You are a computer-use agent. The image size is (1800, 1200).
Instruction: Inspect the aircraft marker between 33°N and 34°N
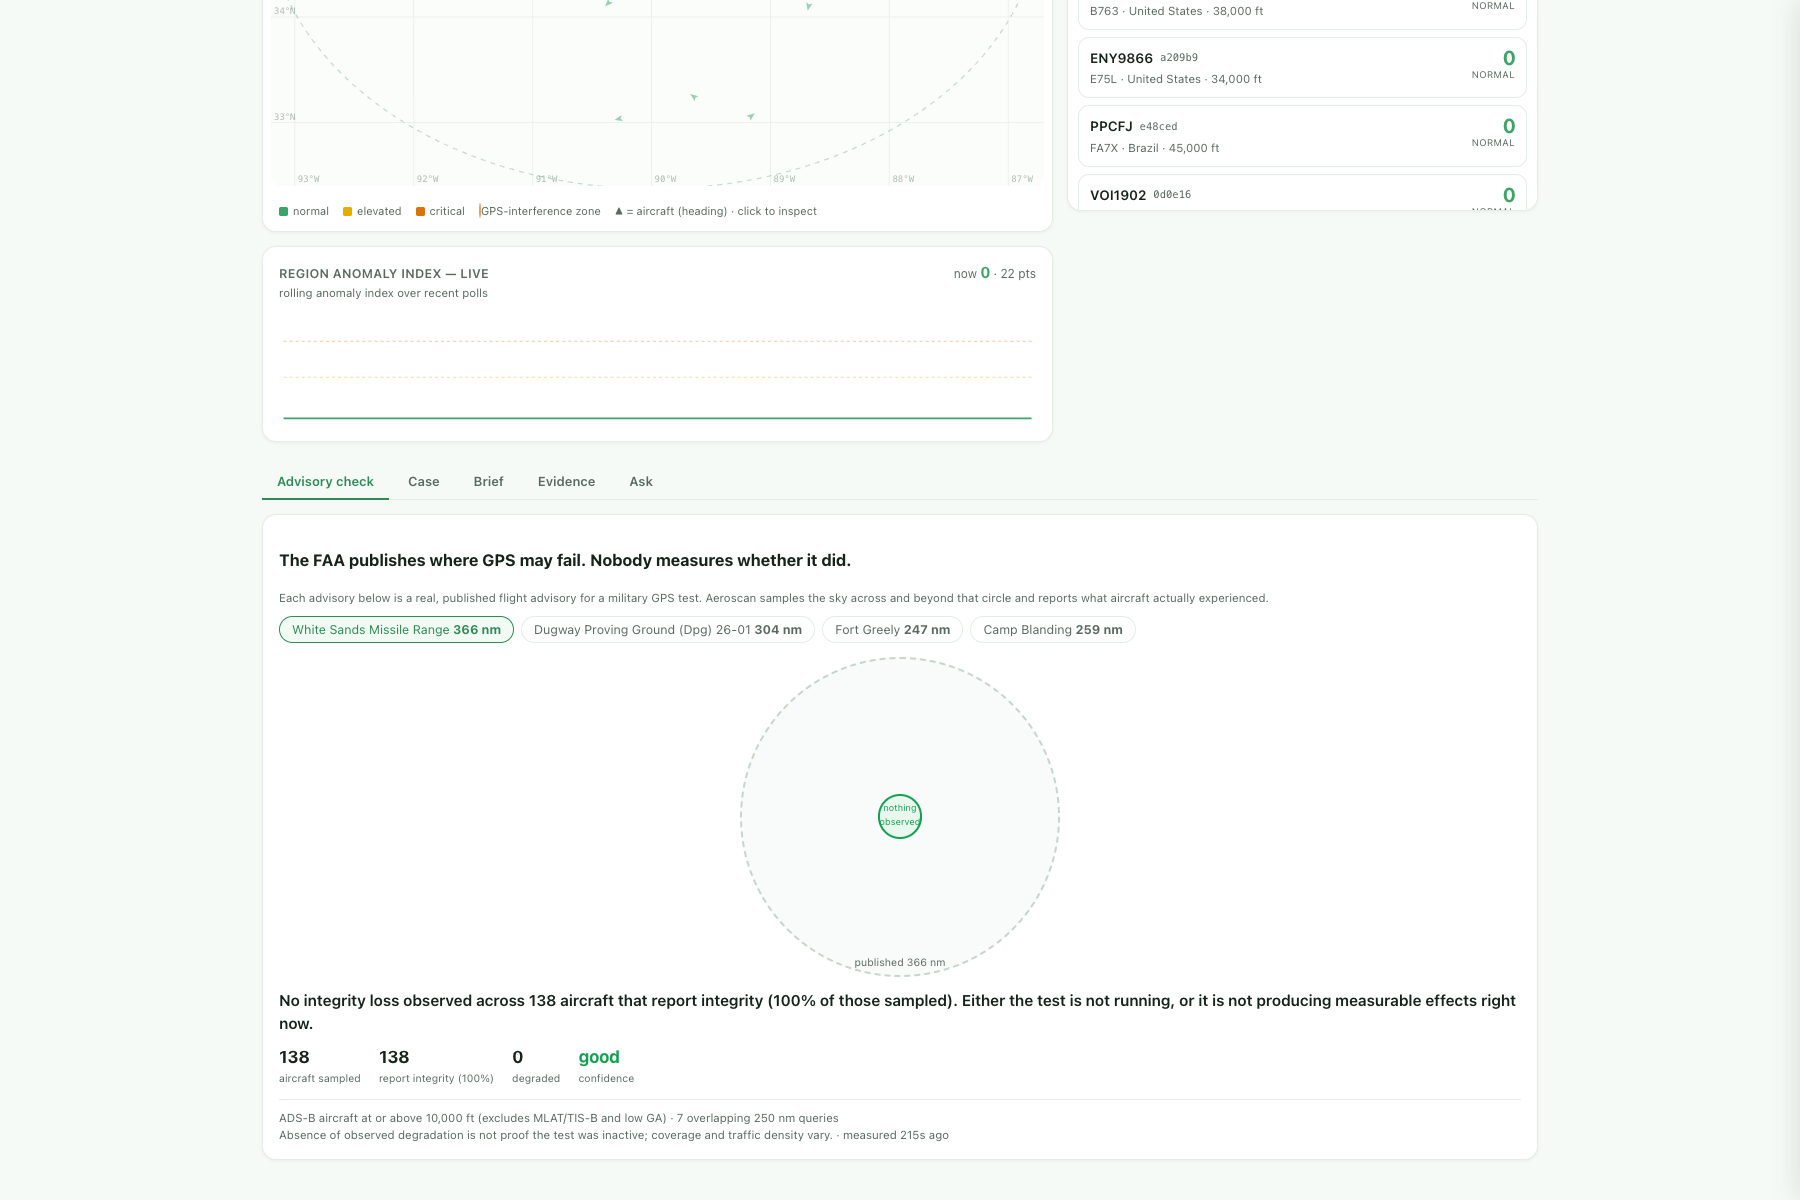(x=694, y=97)
